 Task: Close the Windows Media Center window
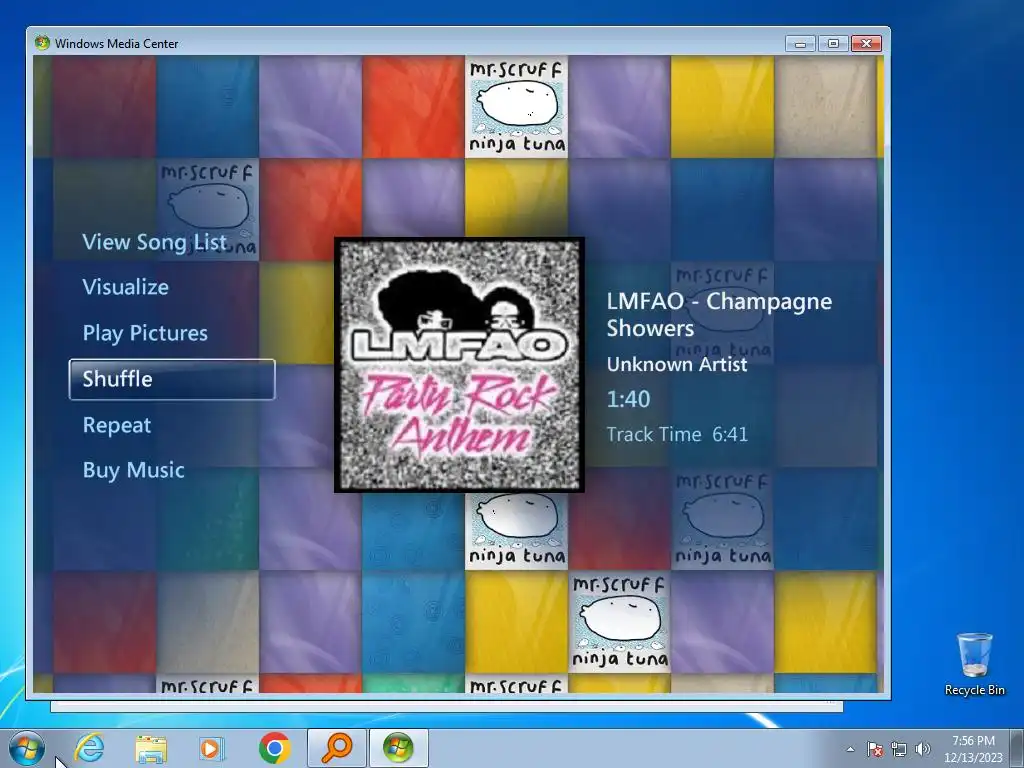coord(867,43)
